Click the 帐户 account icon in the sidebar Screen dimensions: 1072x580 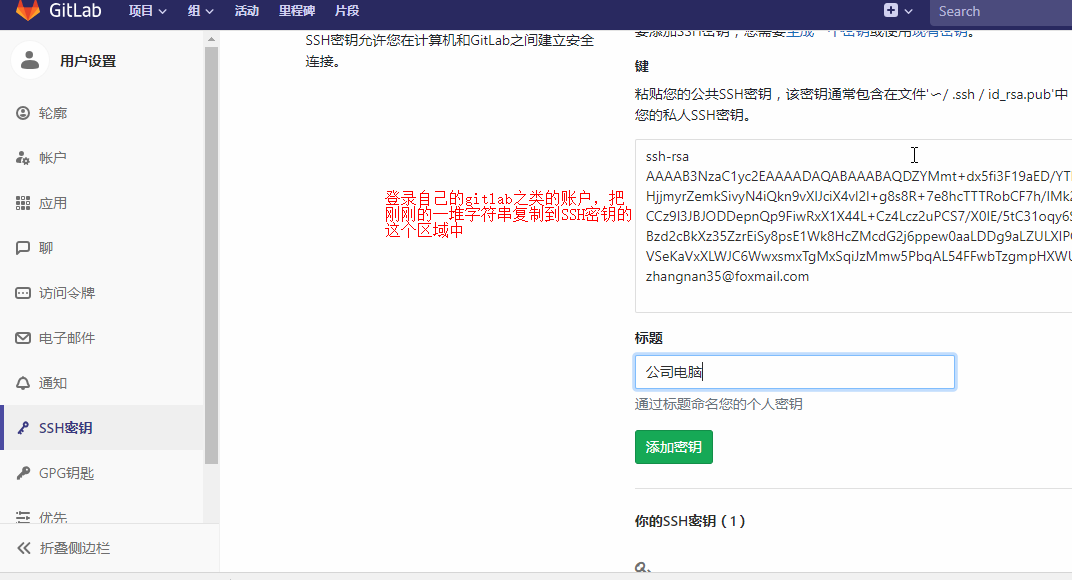pos(23,158)
